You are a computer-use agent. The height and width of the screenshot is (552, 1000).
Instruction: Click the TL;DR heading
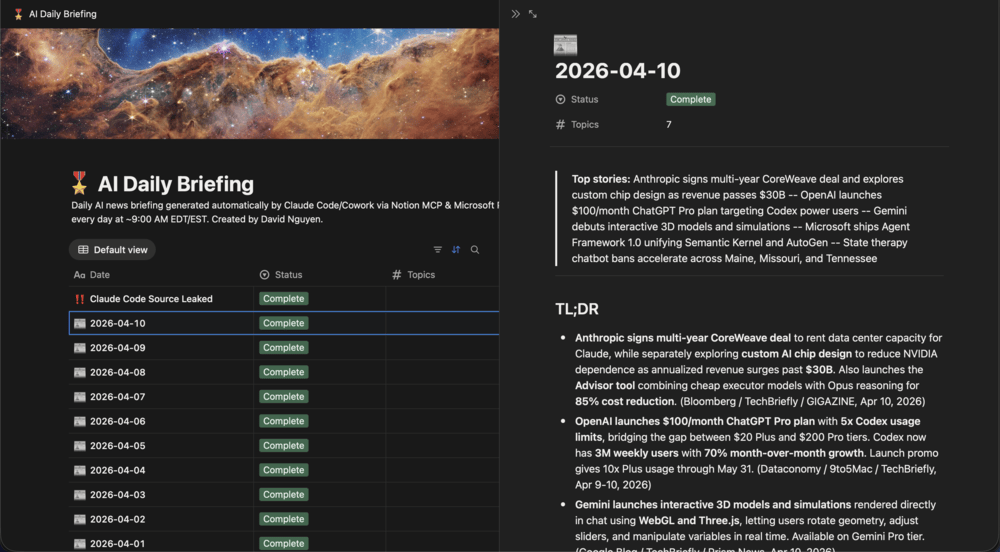(x=577, y=309)
